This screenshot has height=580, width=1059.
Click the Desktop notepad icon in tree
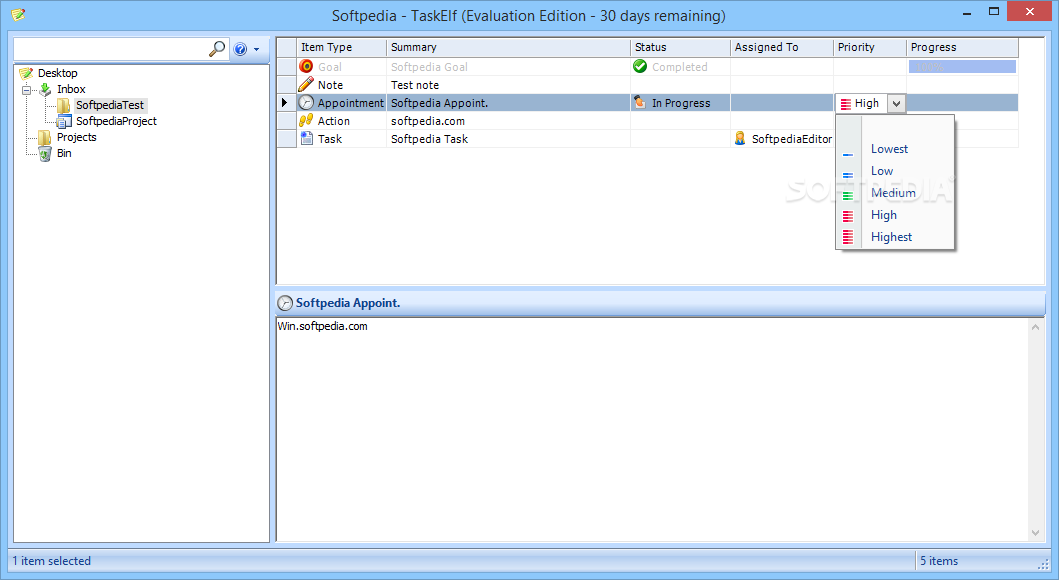tap(26, 73)
